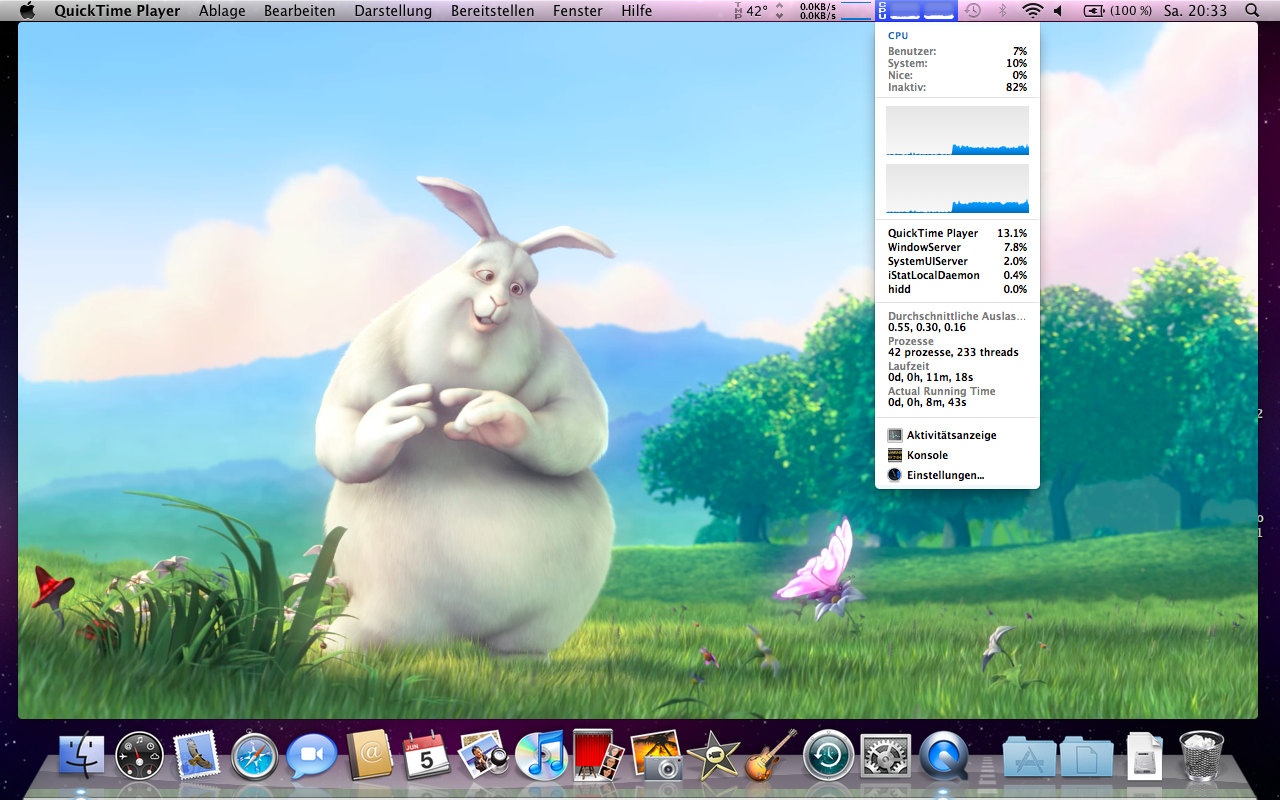The image size is (1280, 800).
Task: Launch Dashboard from the Dock
Action: pyautogui.click(x=139, y=756)
